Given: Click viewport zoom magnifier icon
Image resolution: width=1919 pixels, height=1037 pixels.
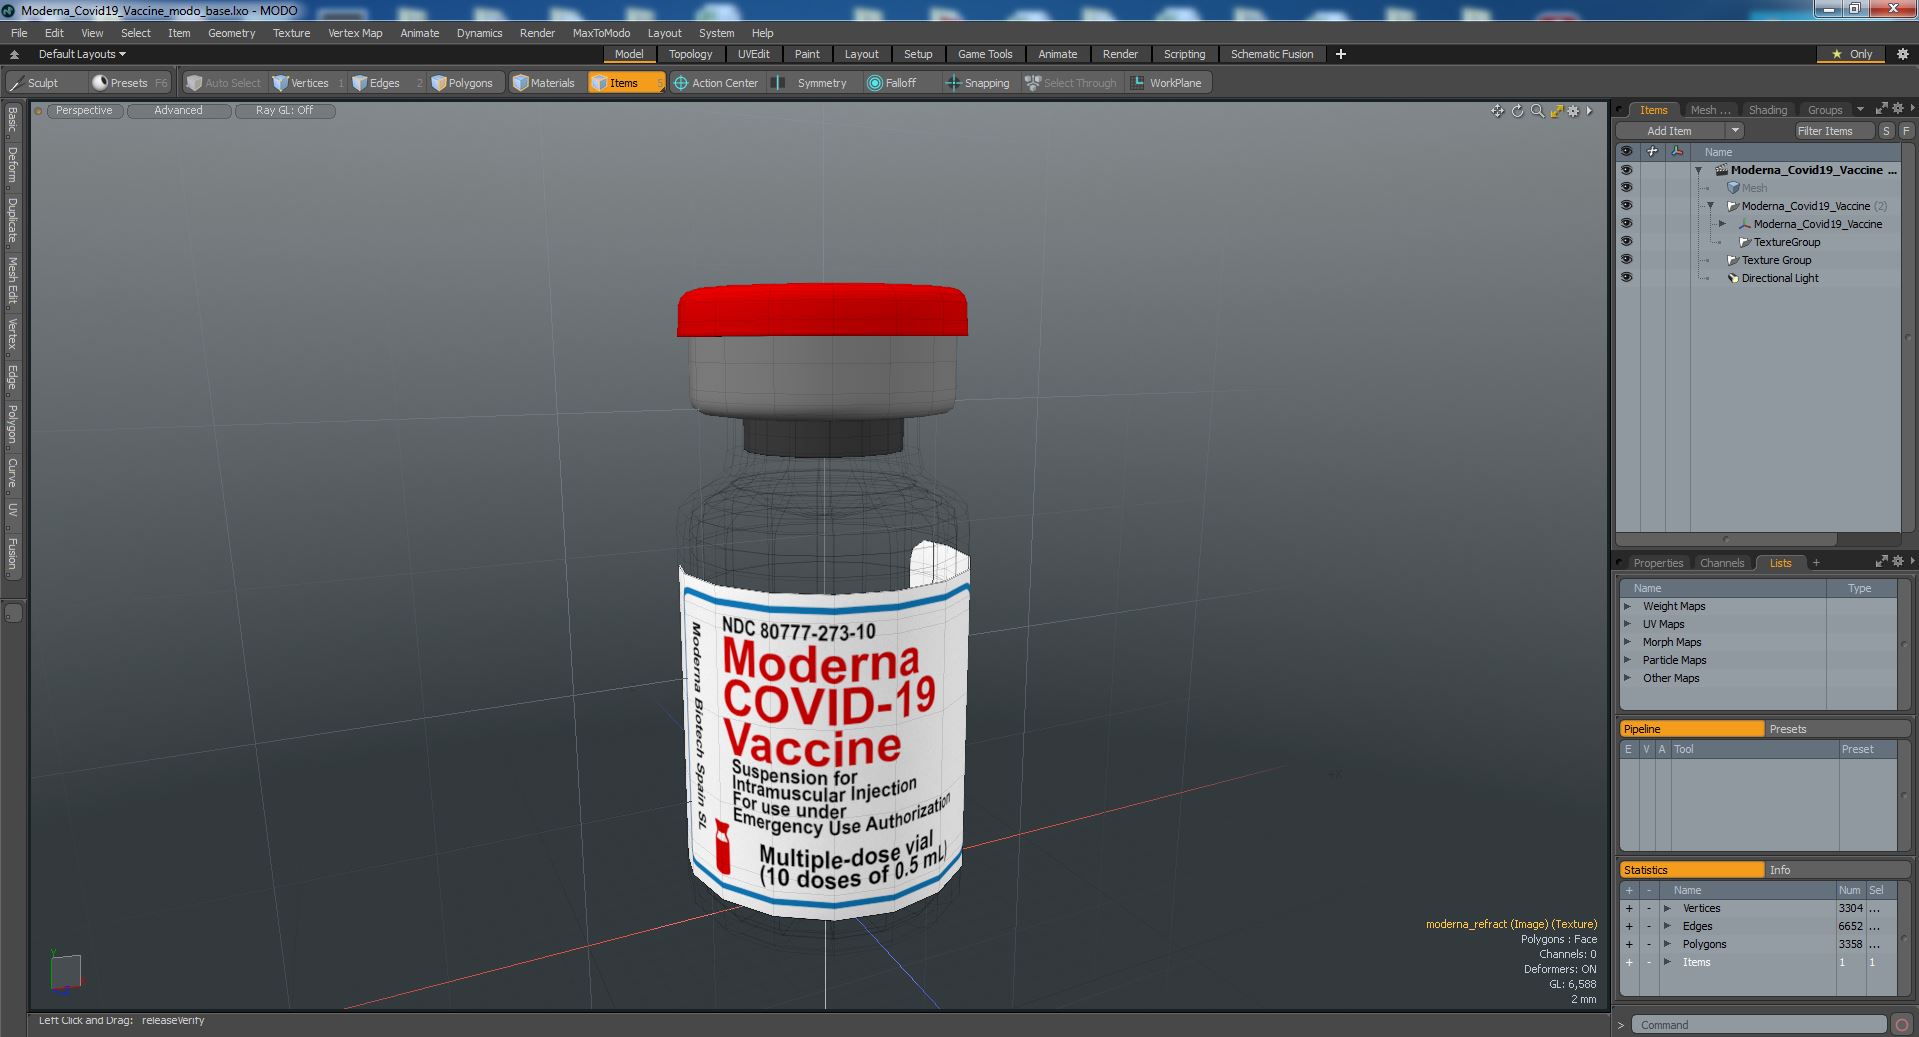Looking at the screenshot, I should (1537, 111).
